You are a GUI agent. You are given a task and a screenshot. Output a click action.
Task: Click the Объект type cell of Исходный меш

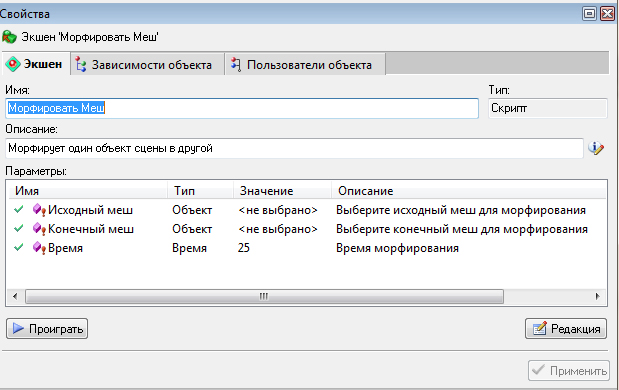[192, 210]
